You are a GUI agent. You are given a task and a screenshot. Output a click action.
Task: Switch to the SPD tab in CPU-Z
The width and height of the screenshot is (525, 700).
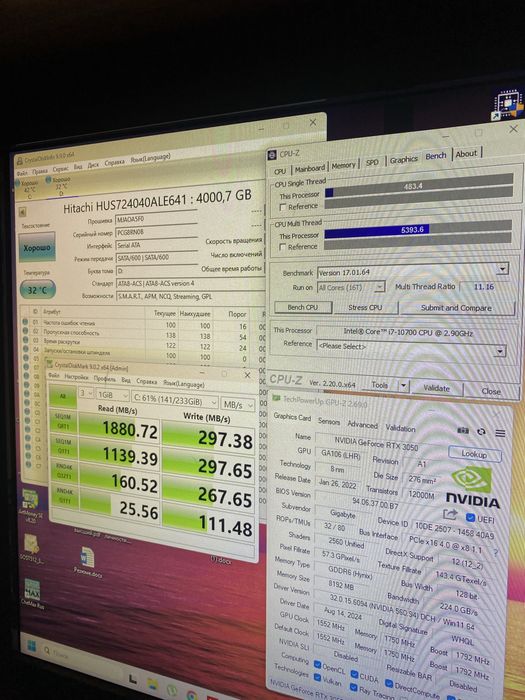[372, 162]
